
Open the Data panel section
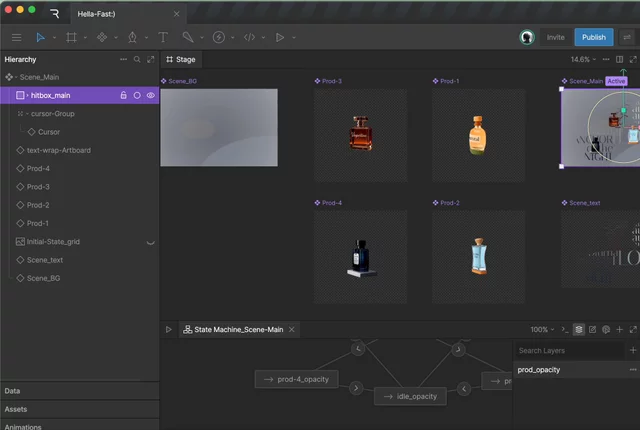(x=80, y=391)
